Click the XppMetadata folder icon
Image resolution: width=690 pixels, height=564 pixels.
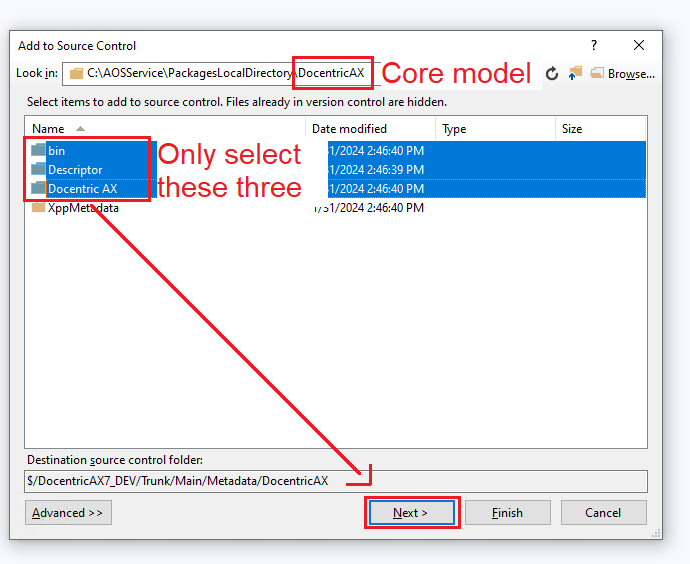(38, 207)
